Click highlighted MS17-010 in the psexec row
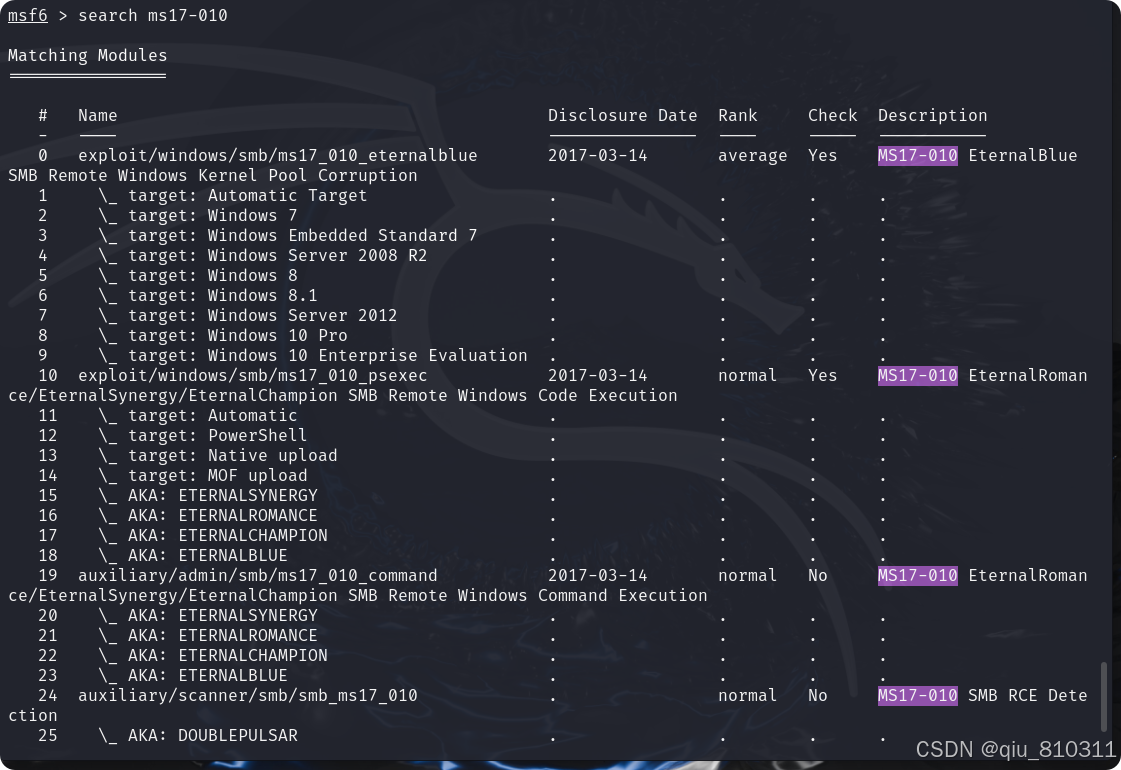 pos(917,375)
